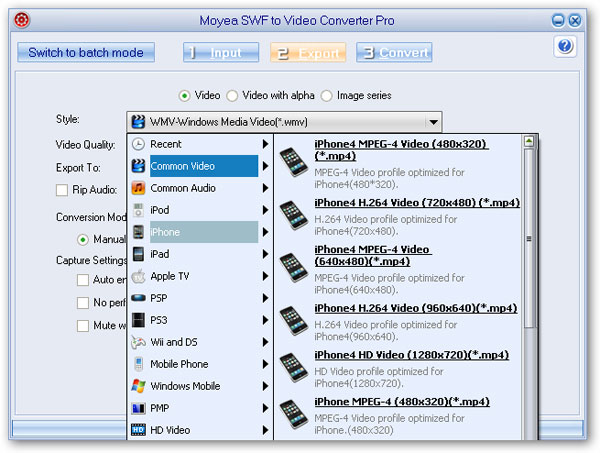Expand the Apple TV submenu arrow

click(265, 276)
